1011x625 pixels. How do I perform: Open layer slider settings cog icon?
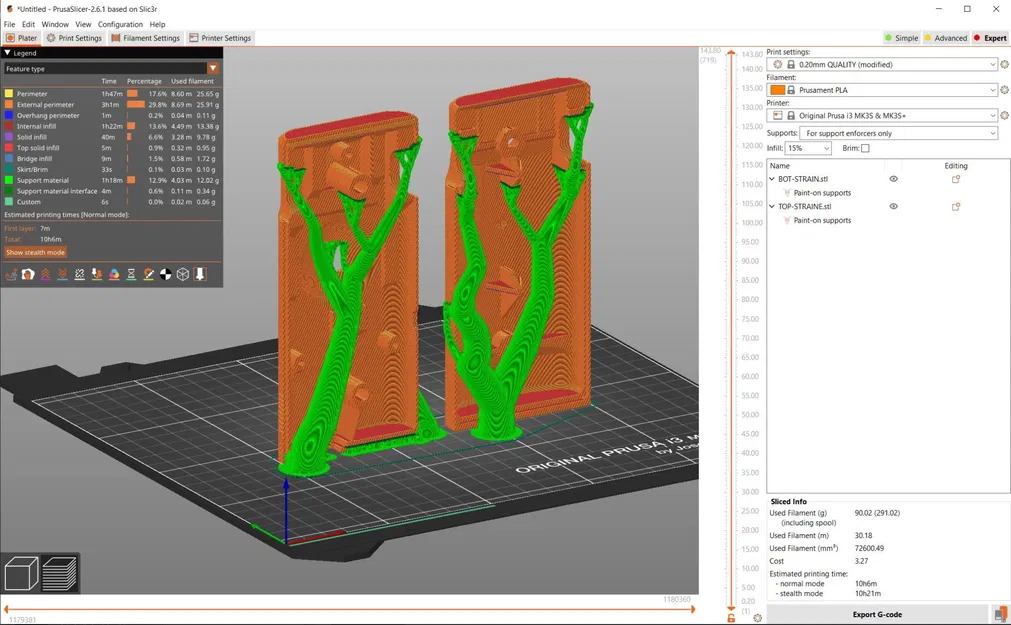coord(758,618)
